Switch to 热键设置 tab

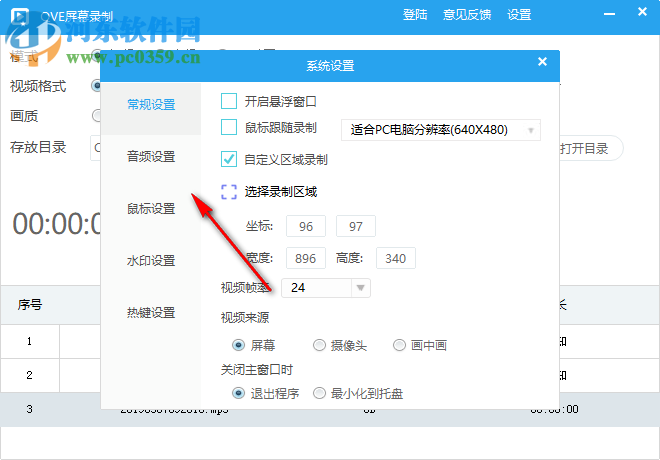point(151,313)
